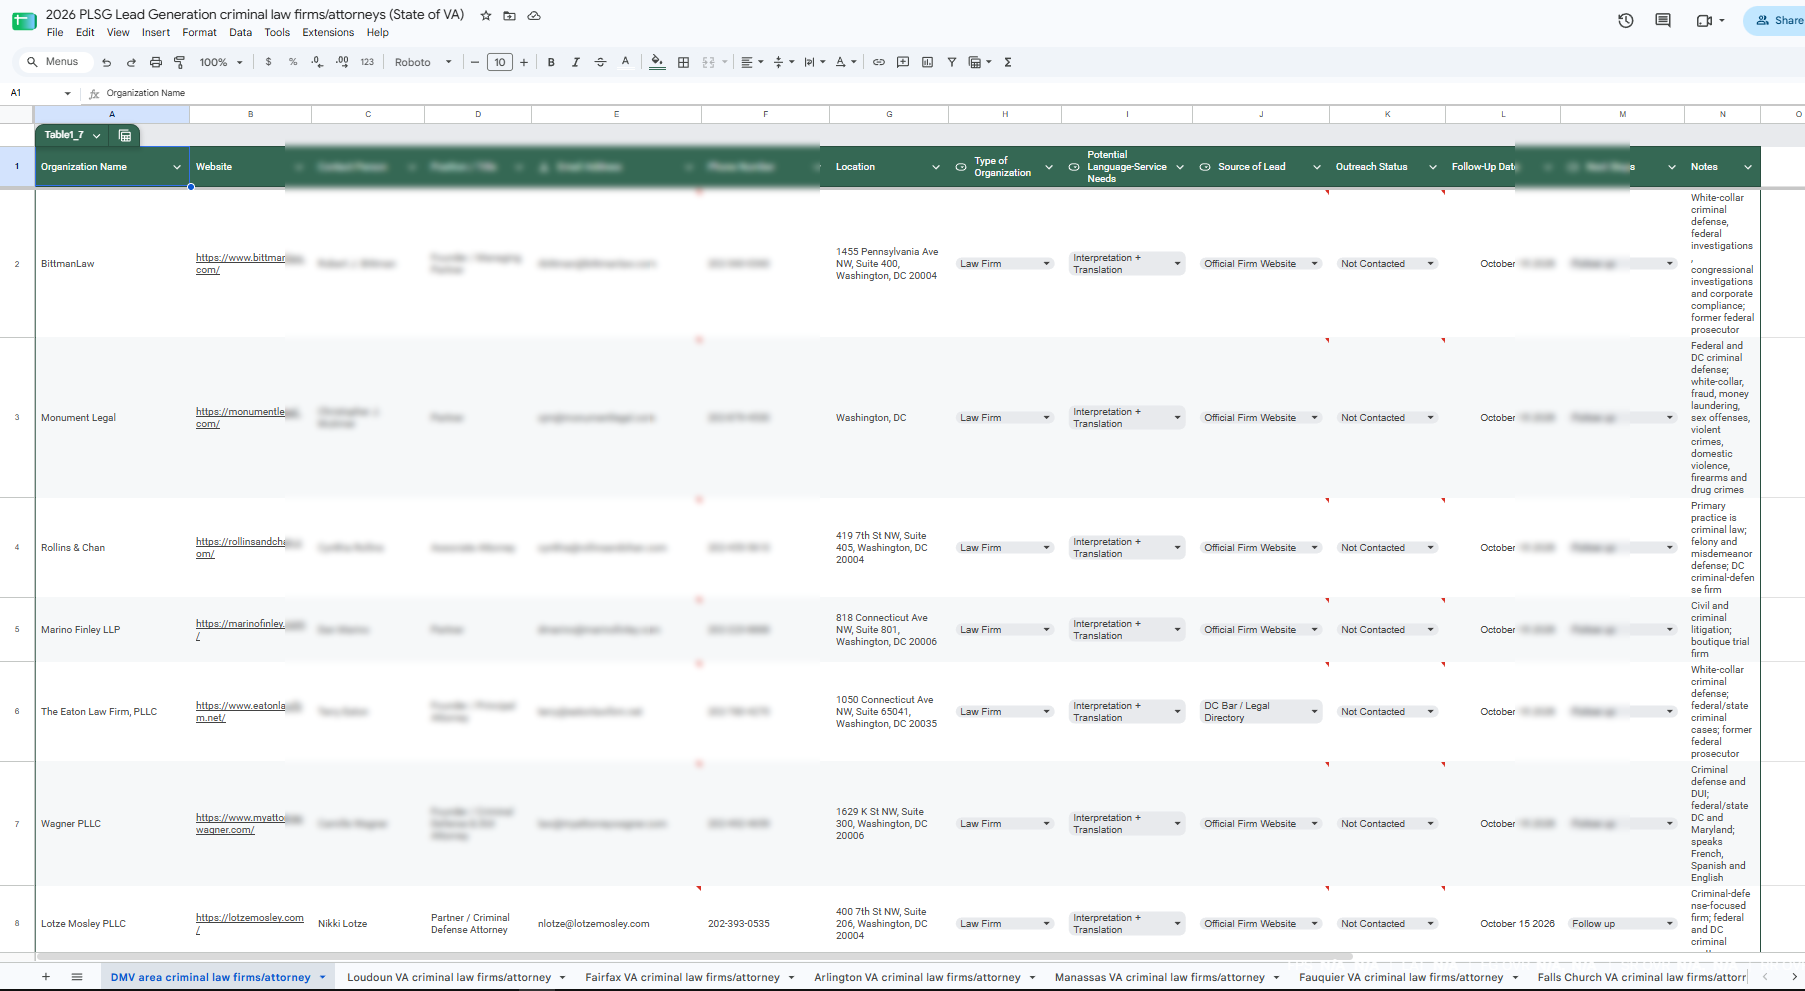
Task: Click the undo arrow in the toolbar
Action: [x=106, y=62]
